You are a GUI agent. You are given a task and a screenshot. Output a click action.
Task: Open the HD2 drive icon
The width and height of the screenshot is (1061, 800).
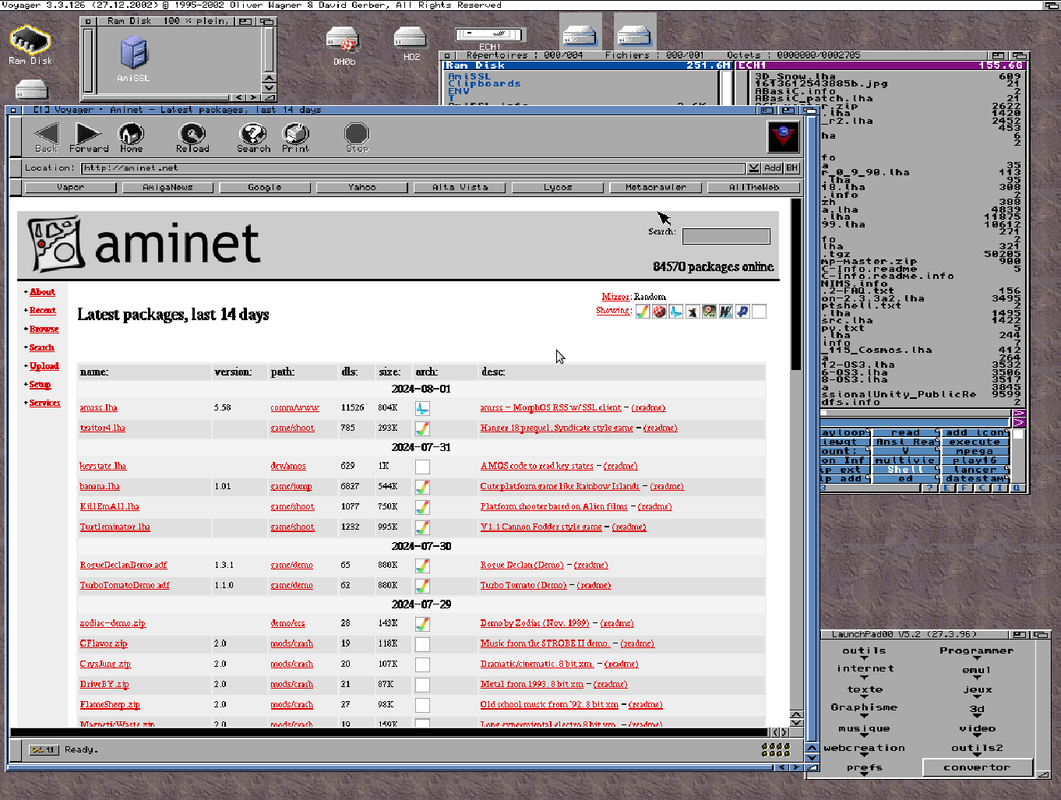tap(411, 43)
